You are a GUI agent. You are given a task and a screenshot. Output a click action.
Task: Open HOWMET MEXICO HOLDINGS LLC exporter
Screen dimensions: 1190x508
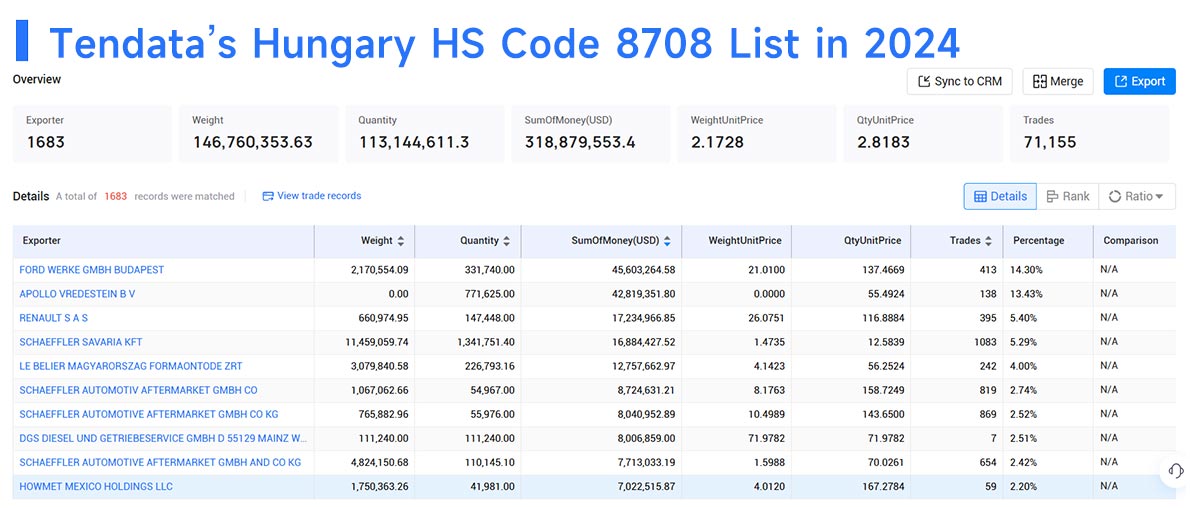coord(96,486)
